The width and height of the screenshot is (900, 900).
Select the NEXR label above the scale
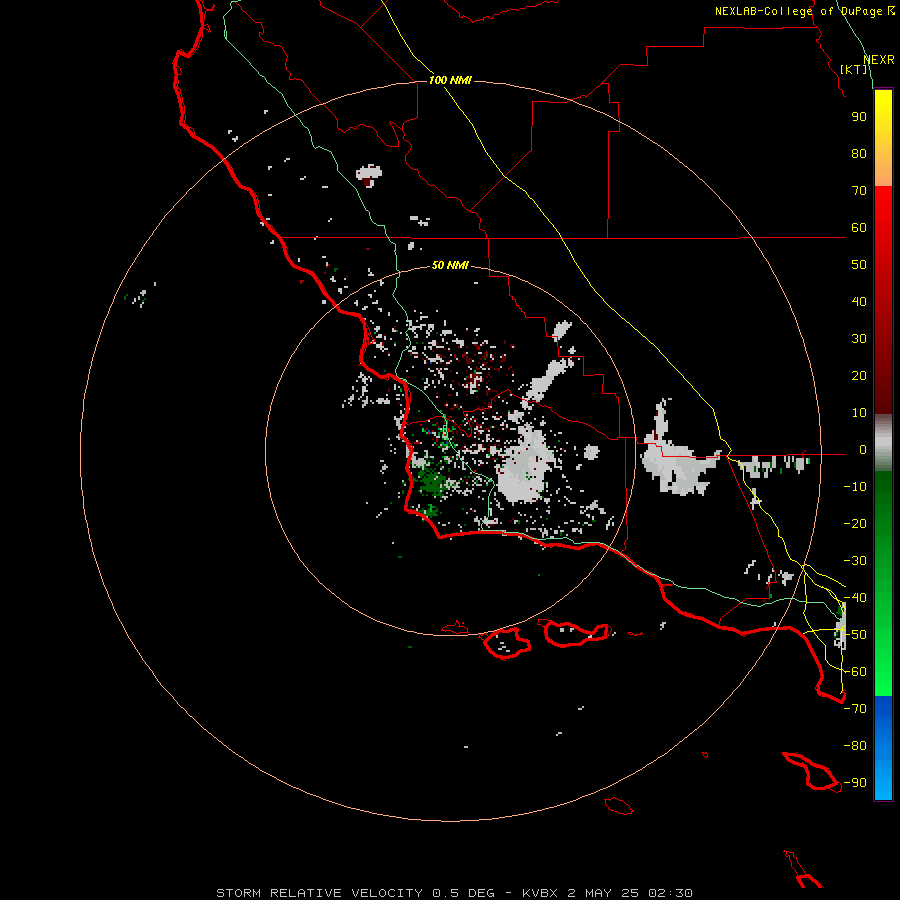[878, 60]
